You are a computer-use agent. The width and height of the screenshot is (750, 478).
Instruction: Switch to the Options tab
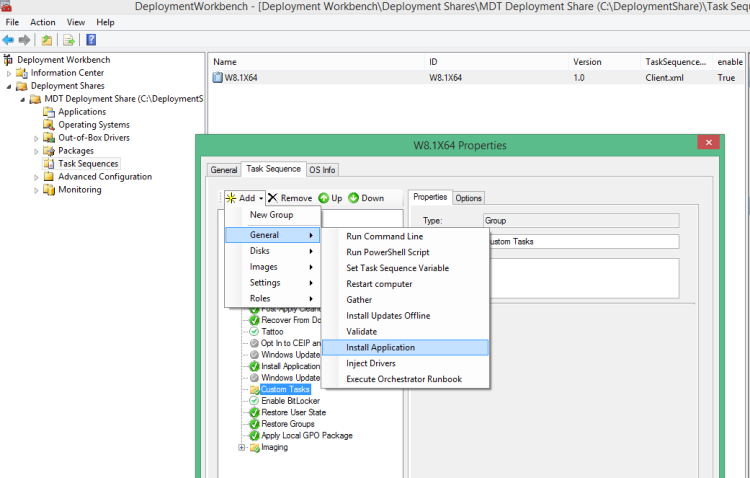tap(469, 198)
